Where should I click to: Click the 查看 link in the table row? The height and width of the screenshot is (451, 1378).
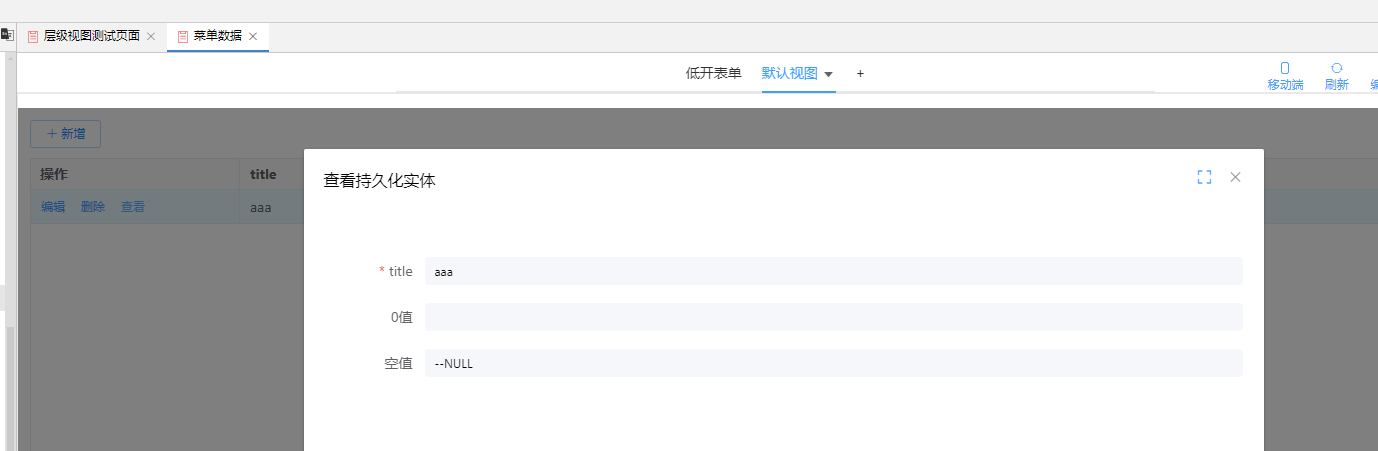[x=133, y=207]
